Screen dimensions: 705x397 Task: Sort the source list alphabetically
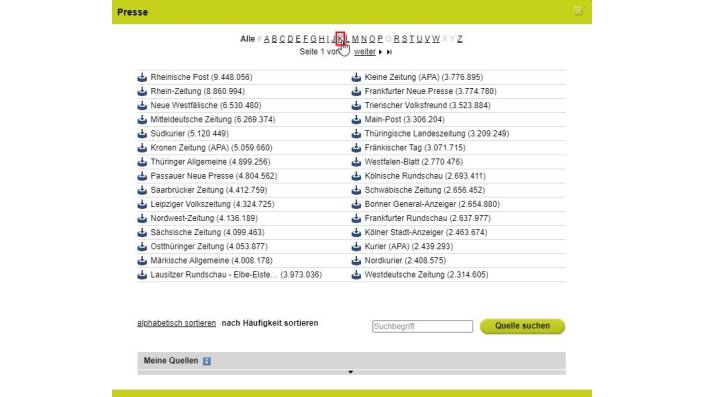[x=176, y=323]
